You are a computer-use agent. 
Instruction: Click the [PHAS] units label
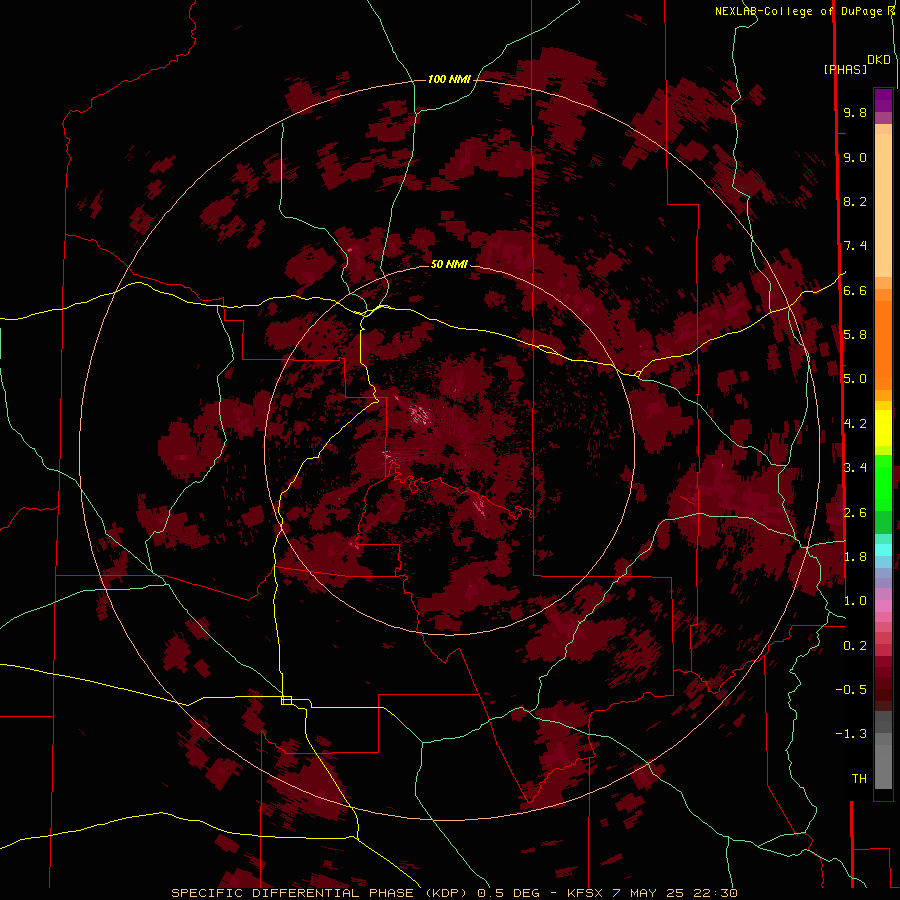(845, 69)
